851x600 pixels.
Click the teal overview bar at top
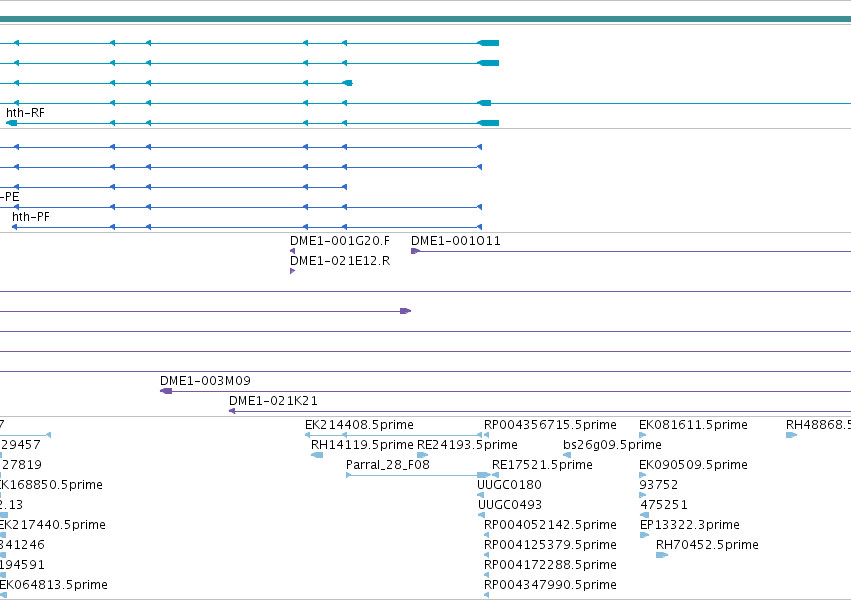(426, 20)
